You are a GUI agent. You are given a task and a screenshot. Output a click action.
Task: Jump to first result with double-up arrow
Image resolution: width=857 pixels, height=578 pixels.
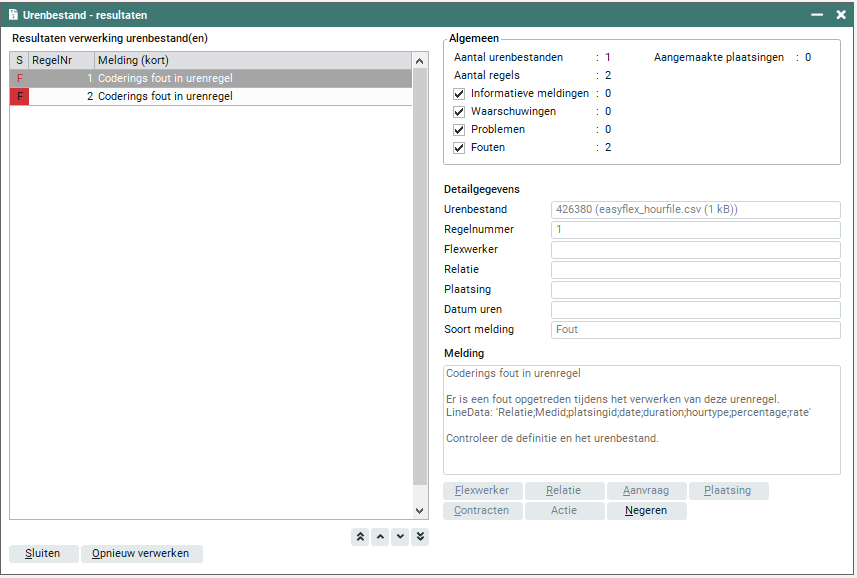click(360, 537)
